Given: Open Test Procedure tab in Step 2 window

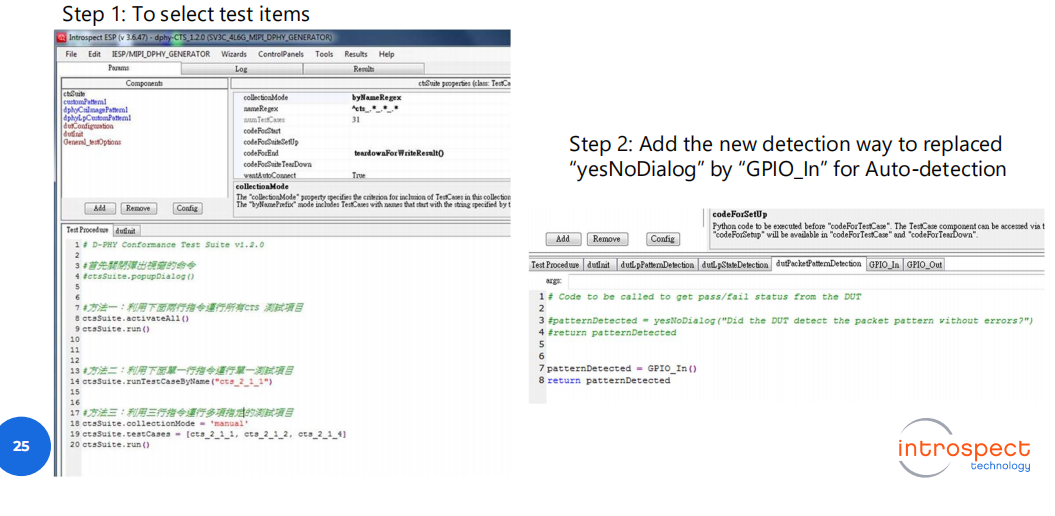Looking at the screenshot, I should pyautogui.click(x=555, y=265).
